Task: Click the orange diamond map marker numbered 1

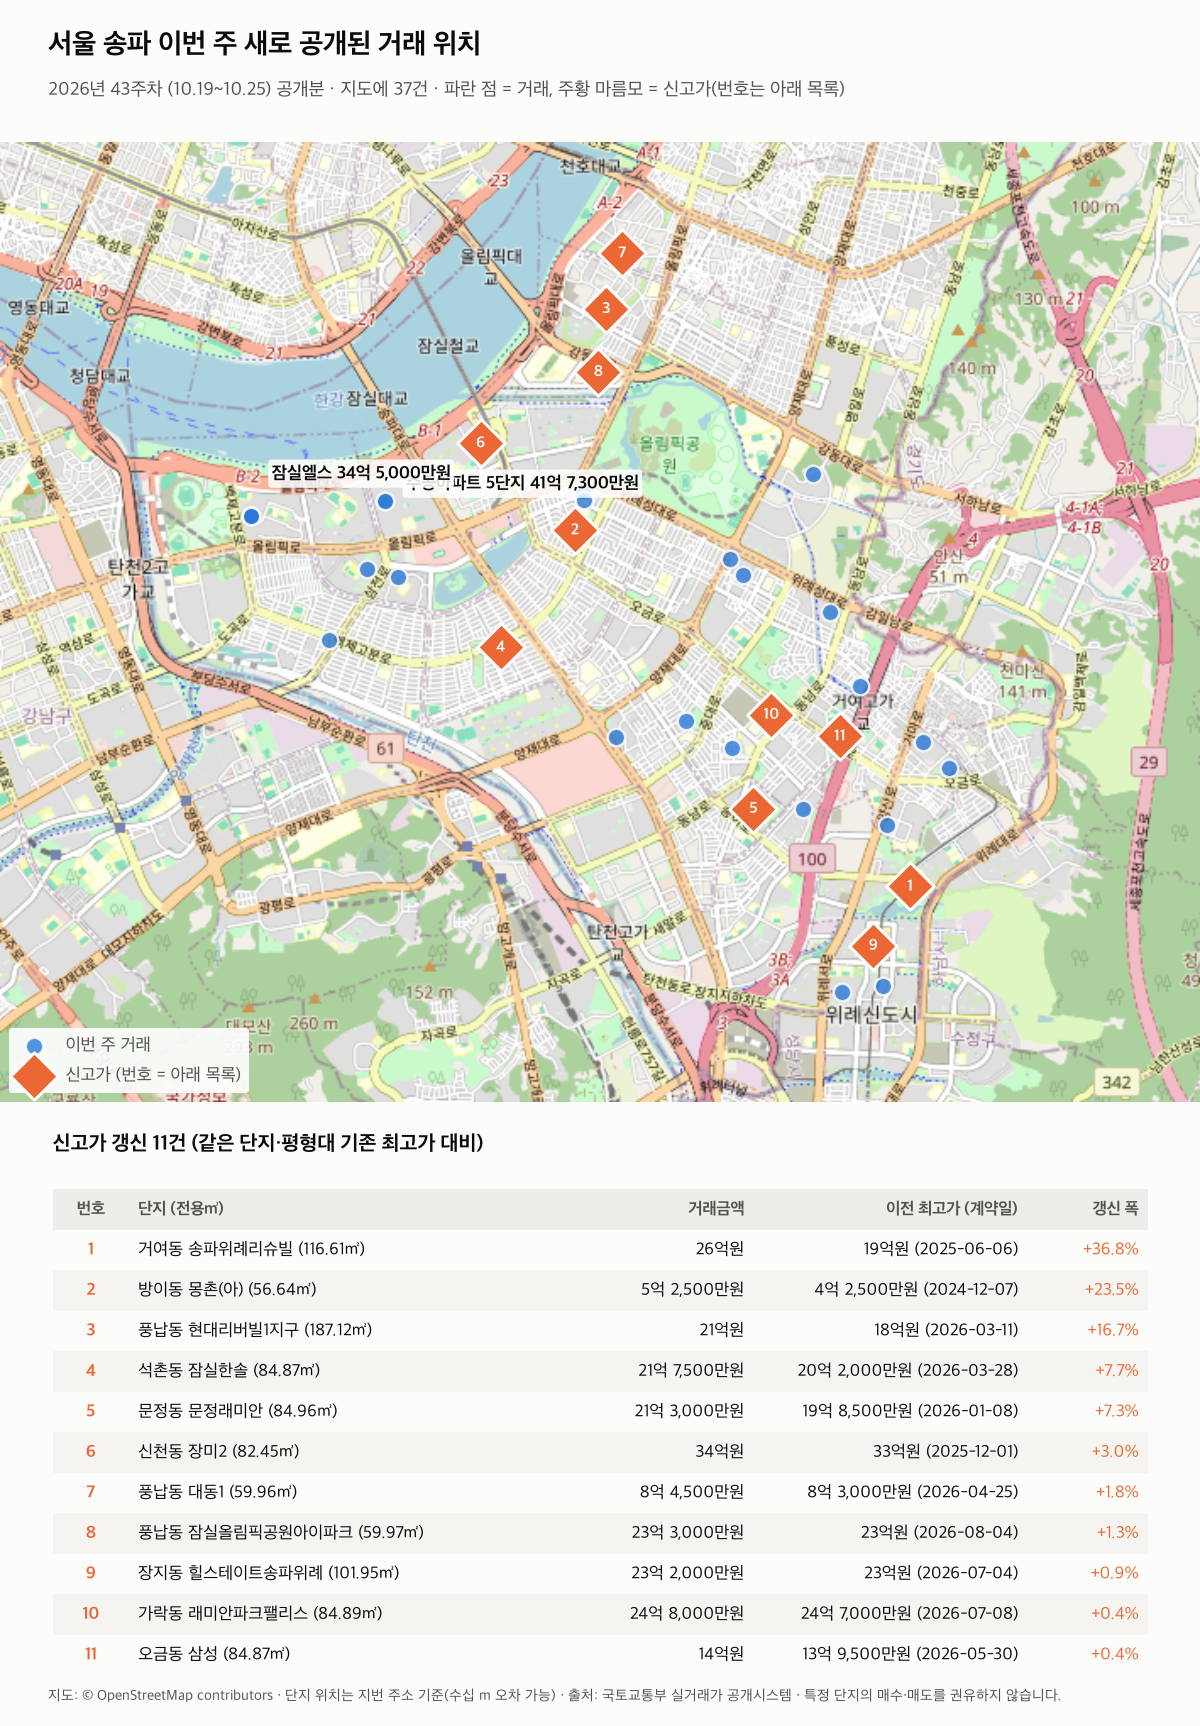Action: point(910,886)
